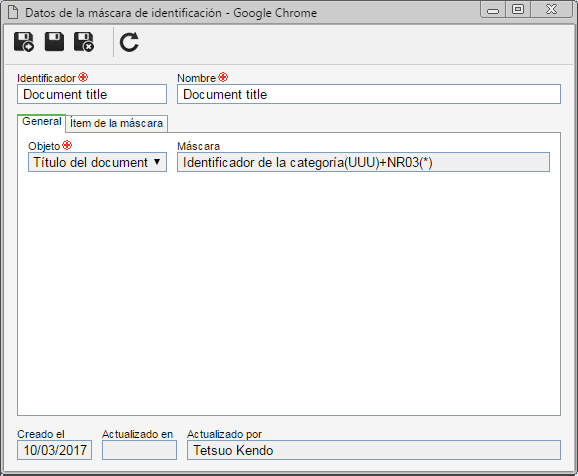Click the empty Actualizado en field
Viewport: 578px width, 476px height.
(139, 450)
